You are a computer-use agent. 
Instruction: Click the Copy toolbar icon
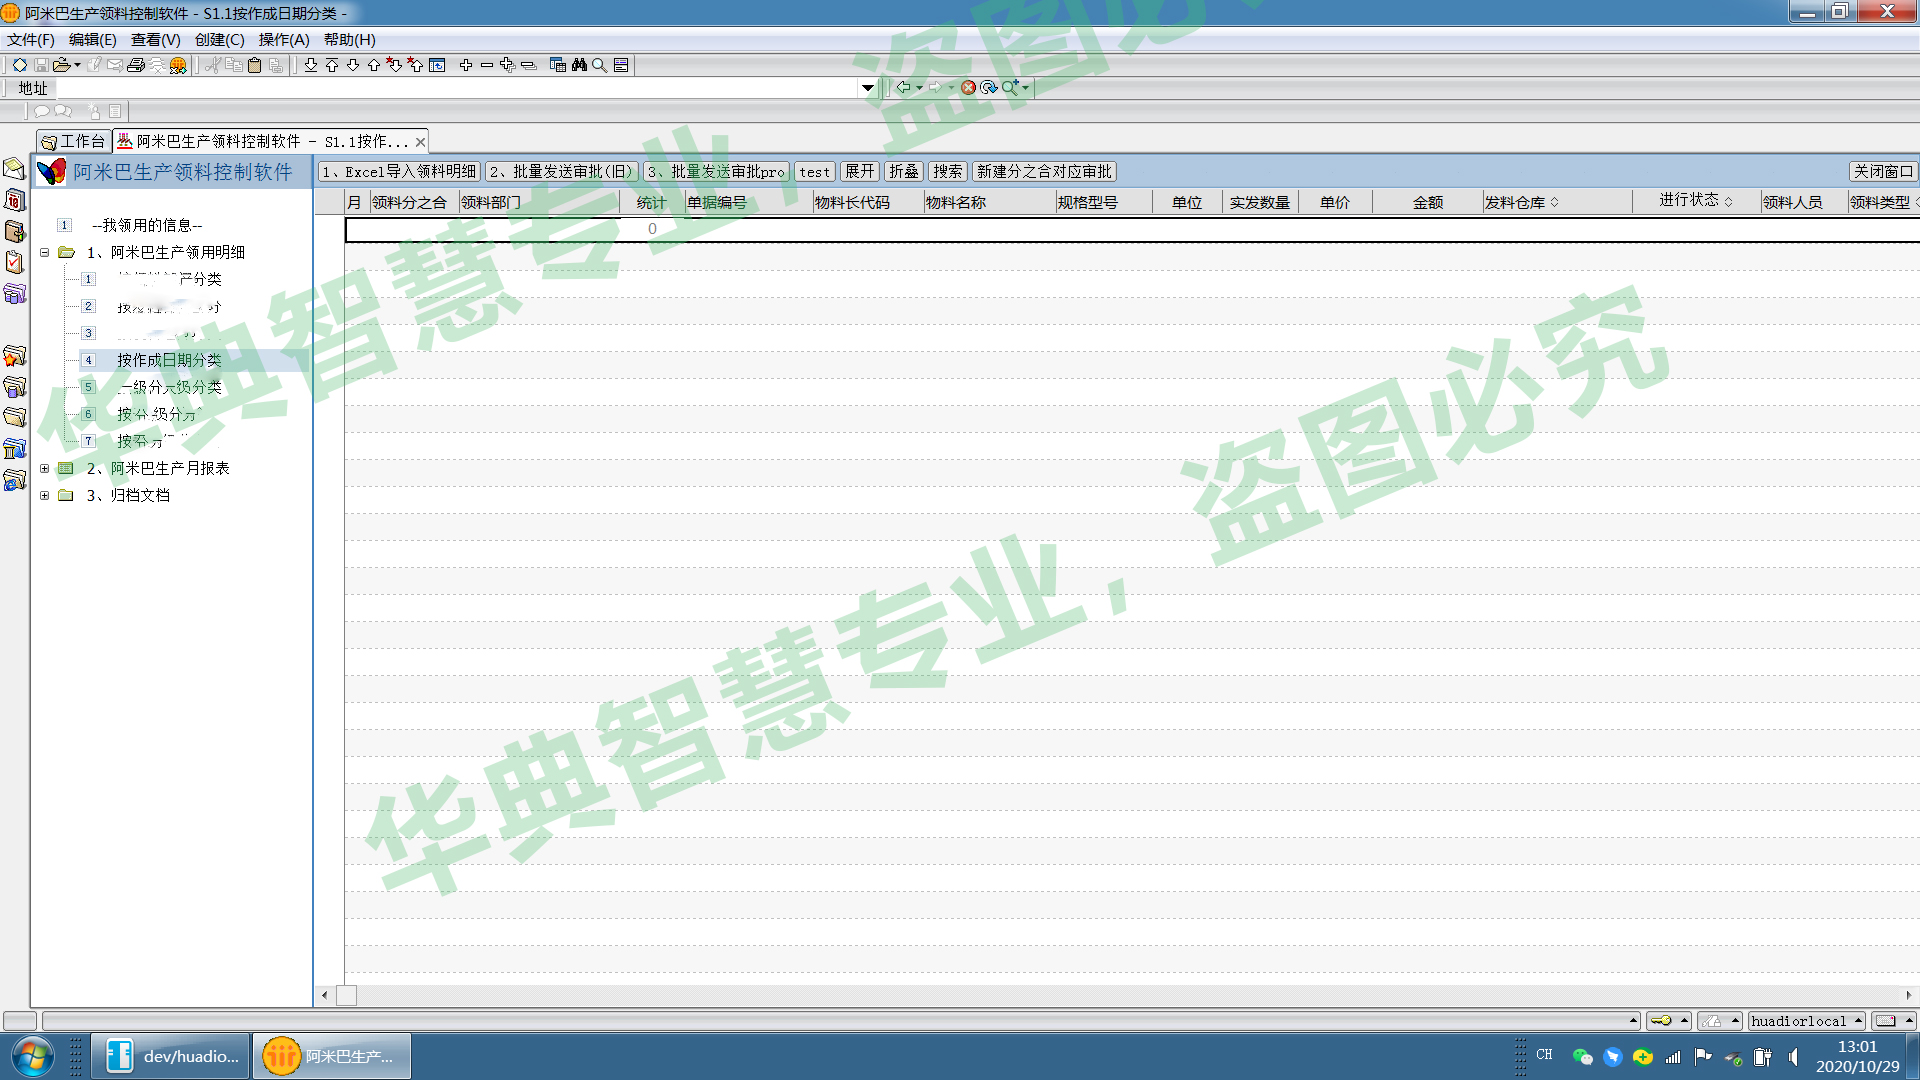click(233, 65)
